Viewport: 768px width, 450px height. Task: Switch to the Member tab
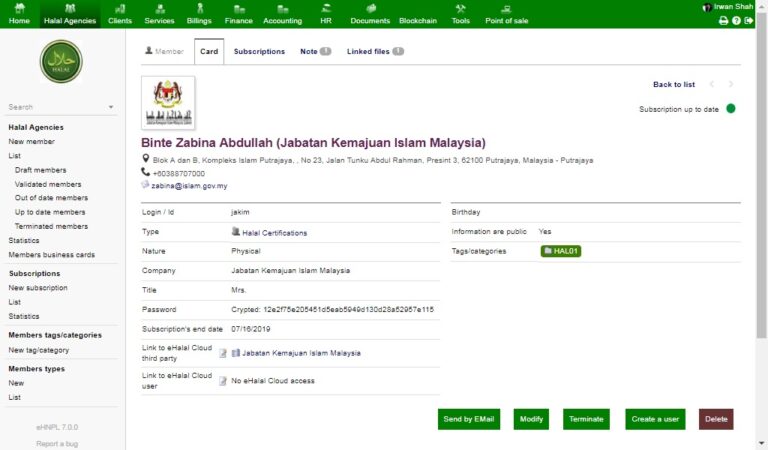pos(164,51)
